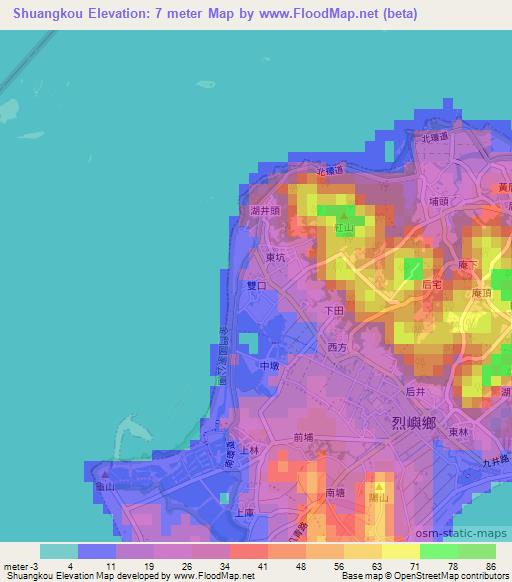Open the 'Base map © OpenStreetMap contributors' attribution

click(425, 576)
